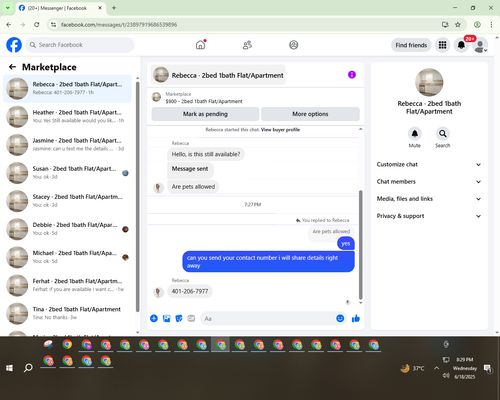500x400 pixels.
Task: Expand Media, files and links section
Action: coord(429,199)
